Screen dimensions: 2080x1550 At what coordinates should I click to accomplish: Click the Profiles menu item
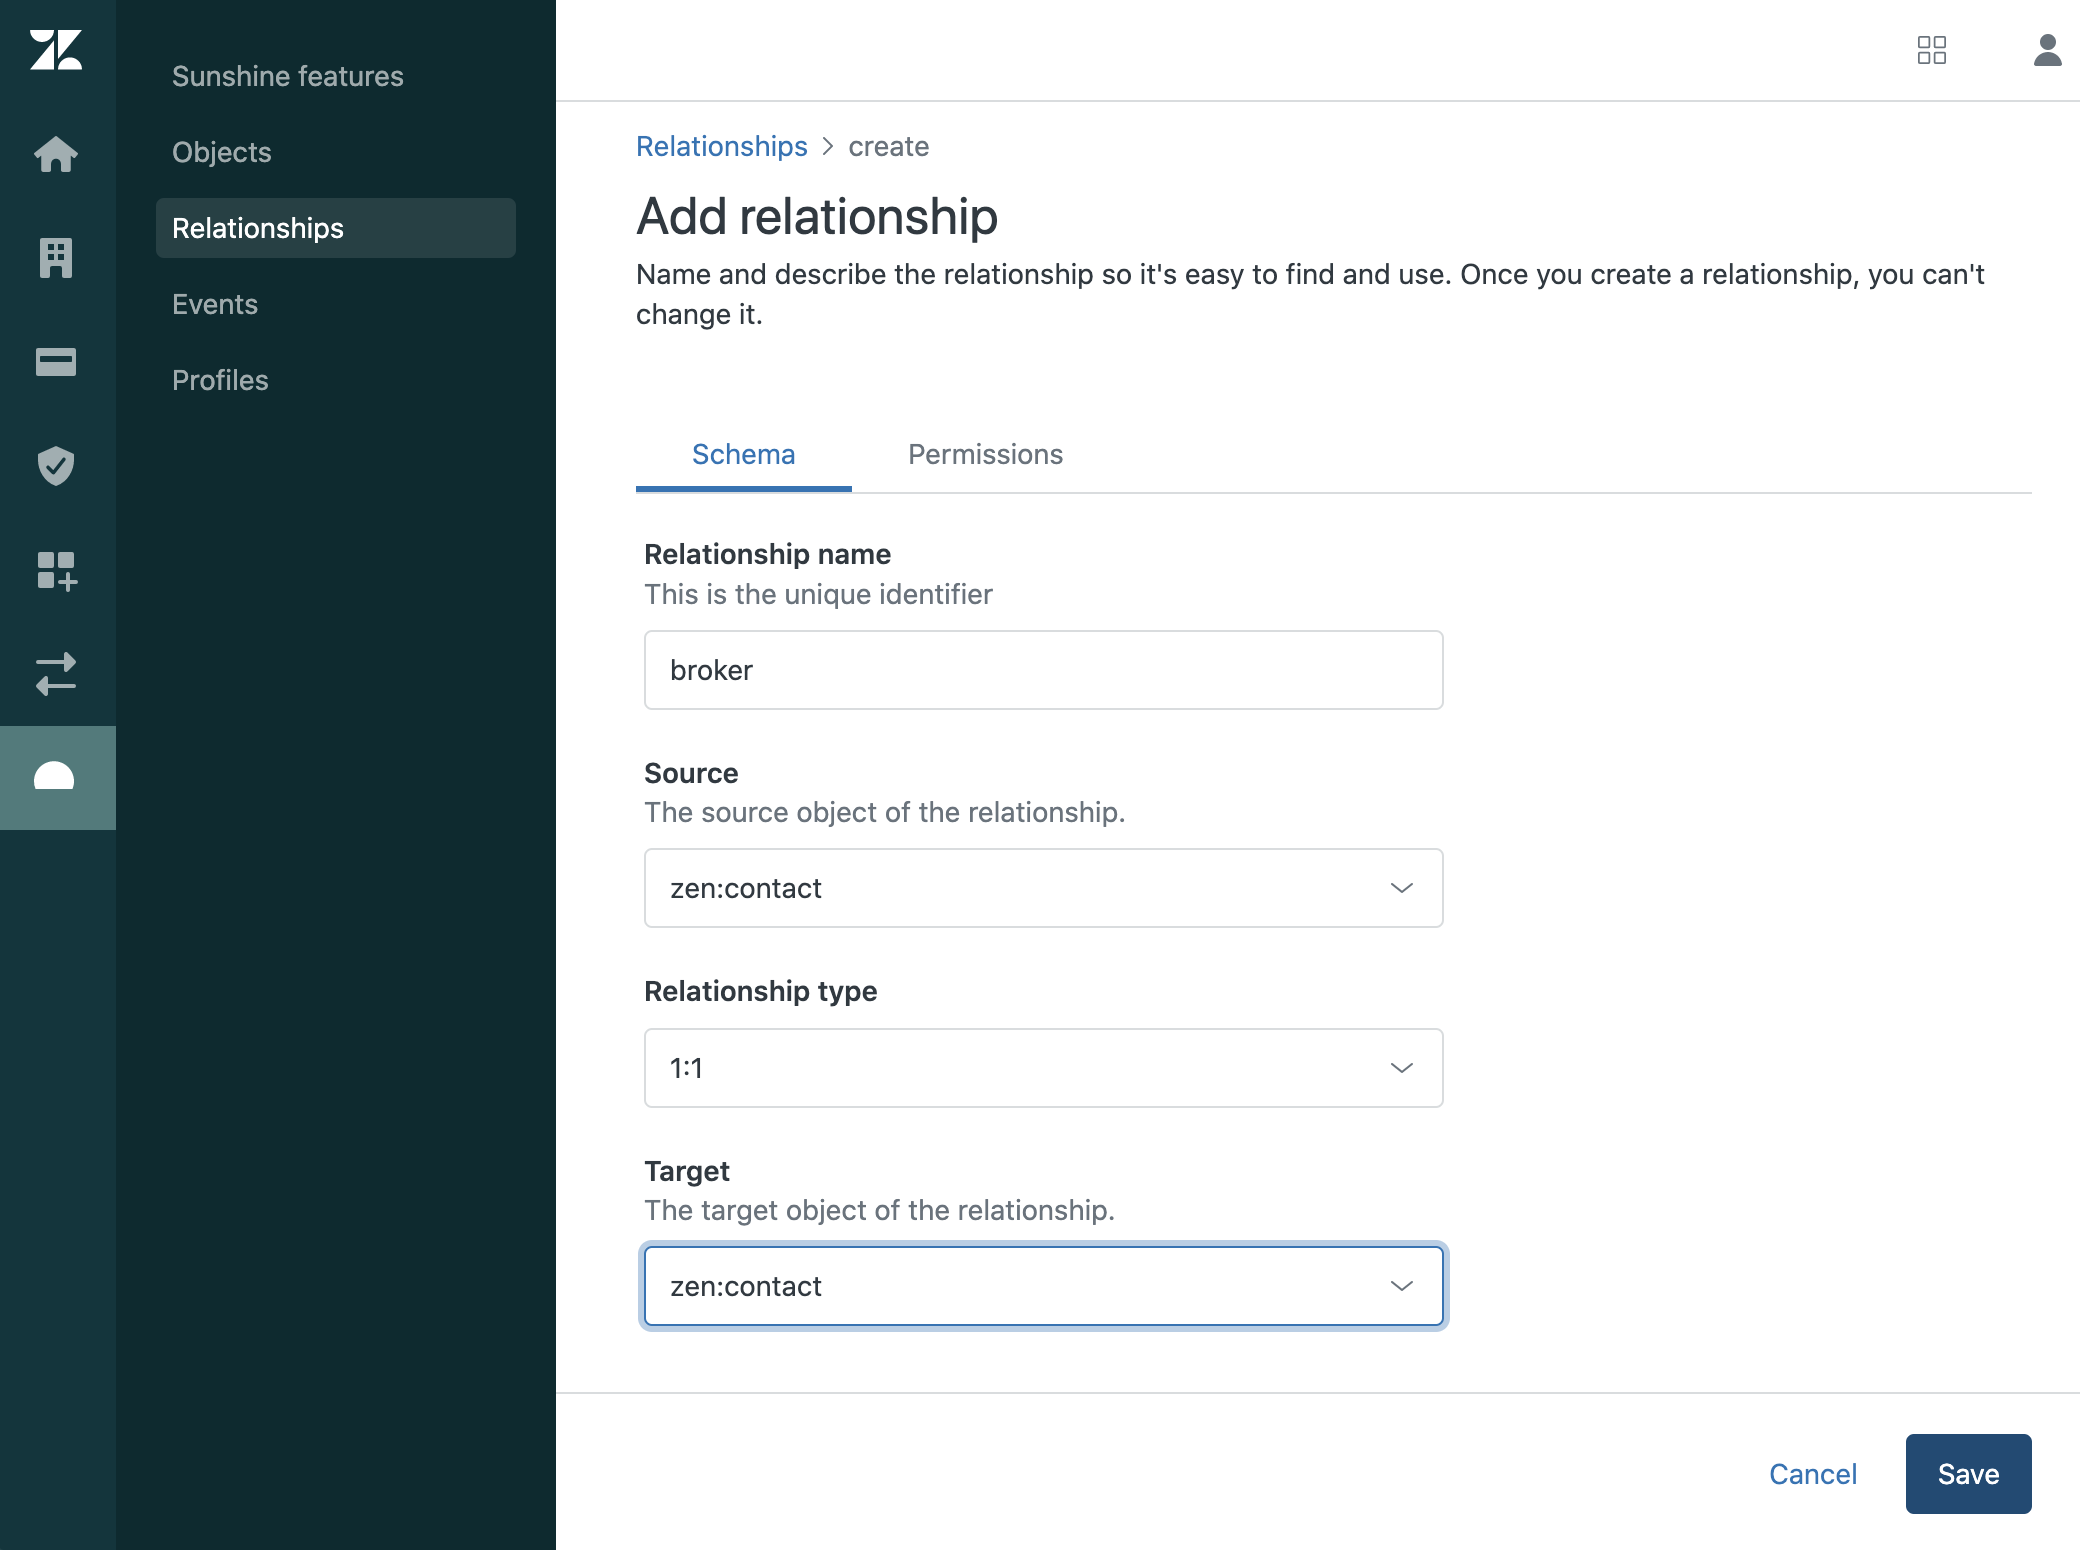pyautogui.click(x=220, y=379)
